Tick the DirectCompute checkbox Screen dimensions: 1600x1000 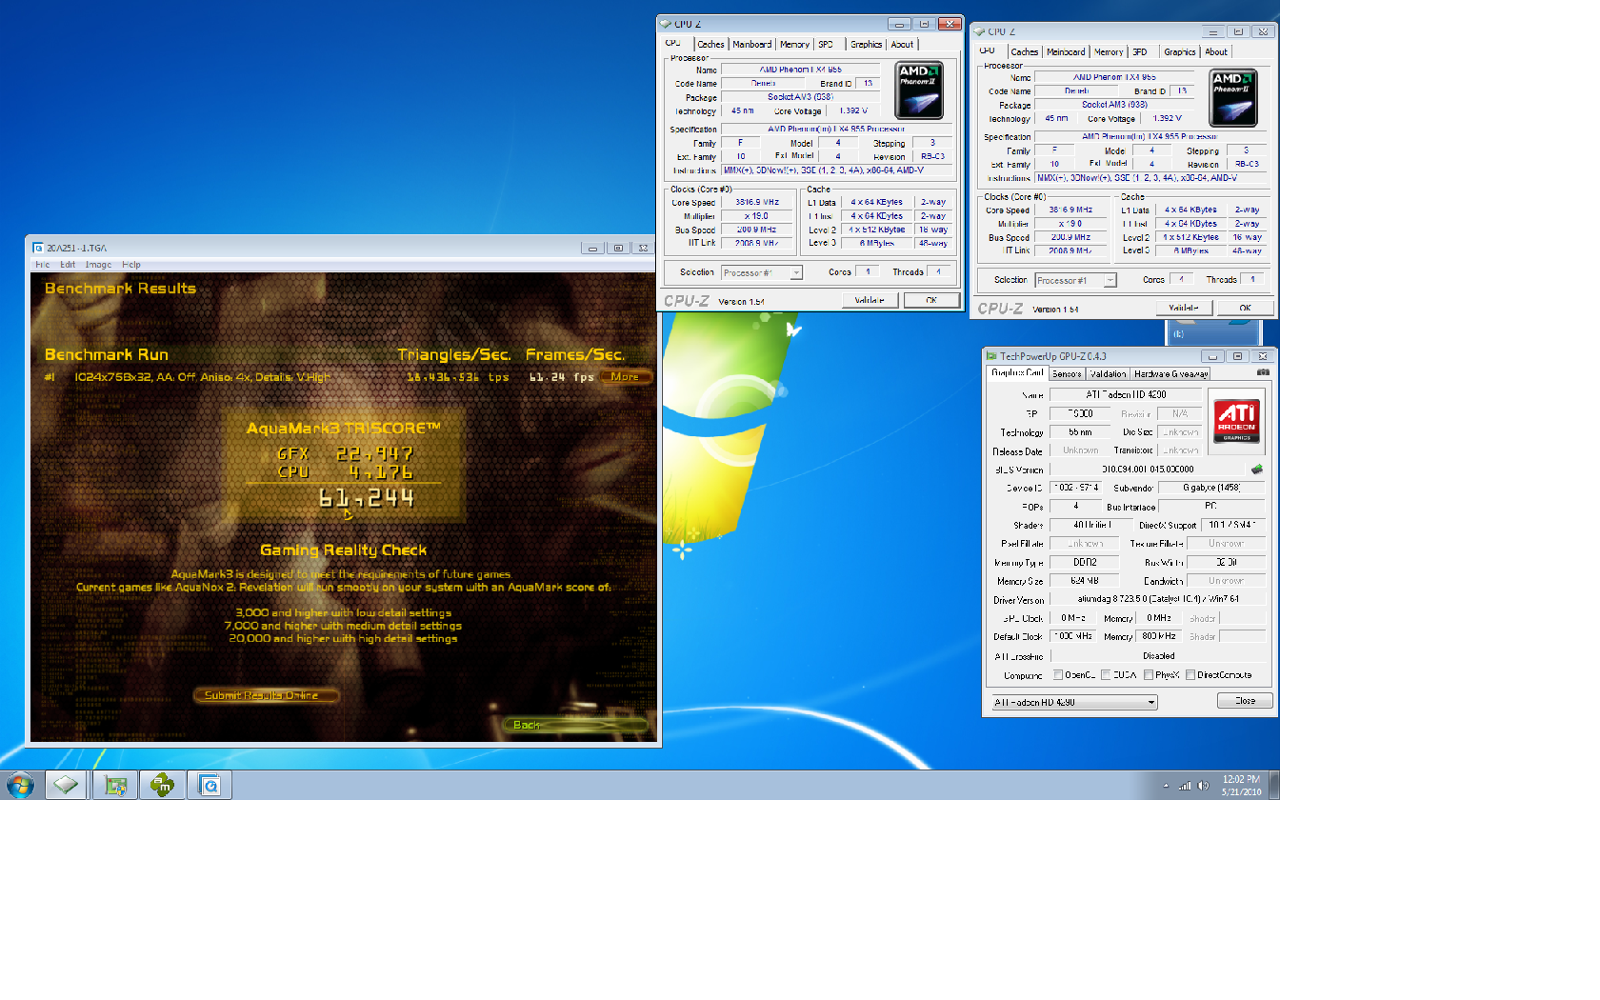1191,675
